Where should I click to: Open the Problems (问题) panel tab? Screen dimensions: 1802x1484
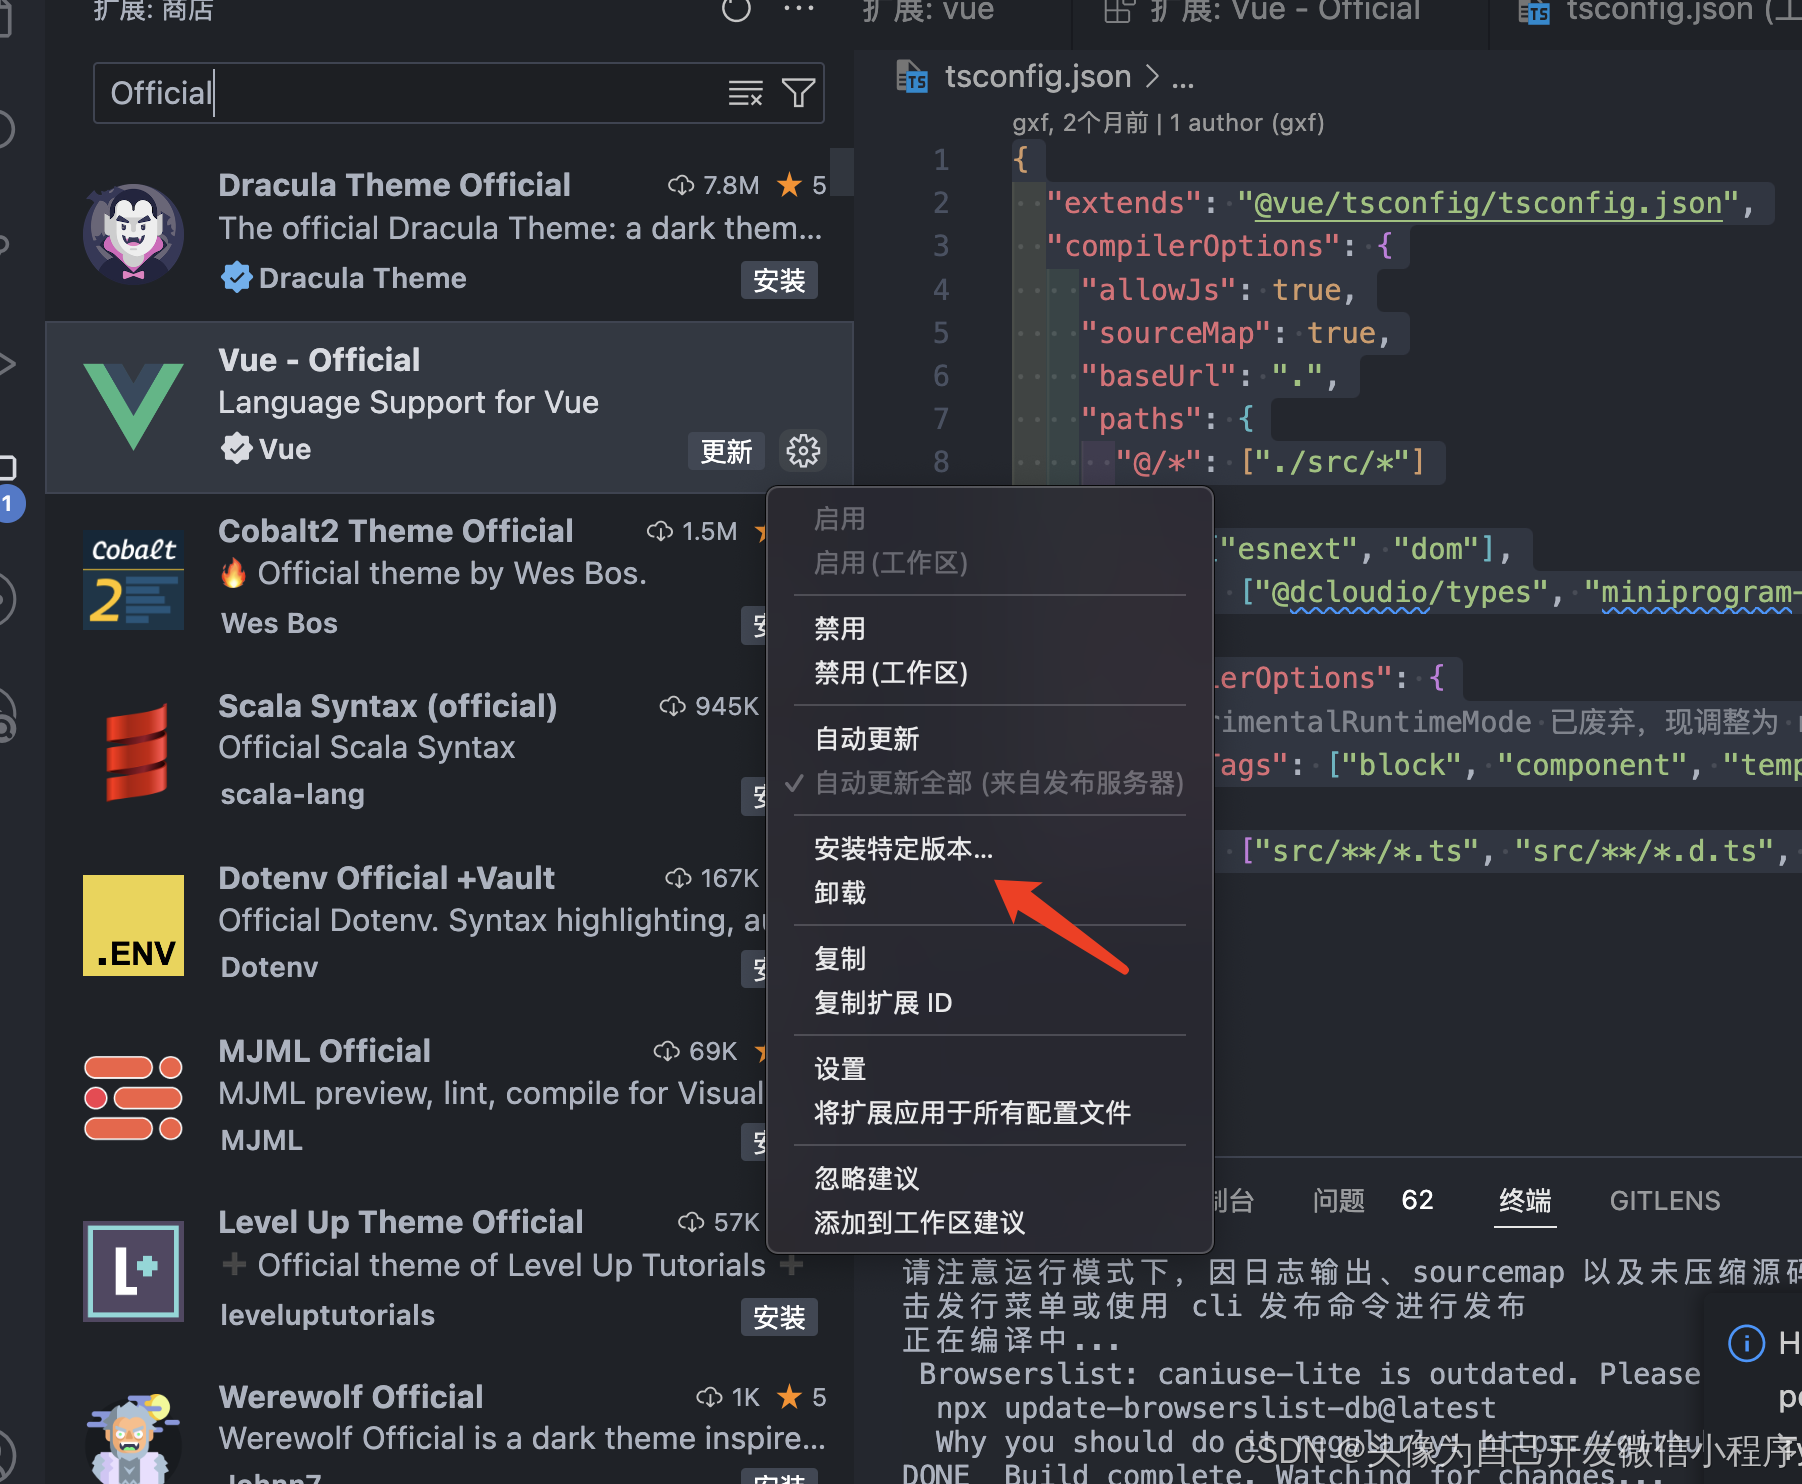pos(1338,1201)
